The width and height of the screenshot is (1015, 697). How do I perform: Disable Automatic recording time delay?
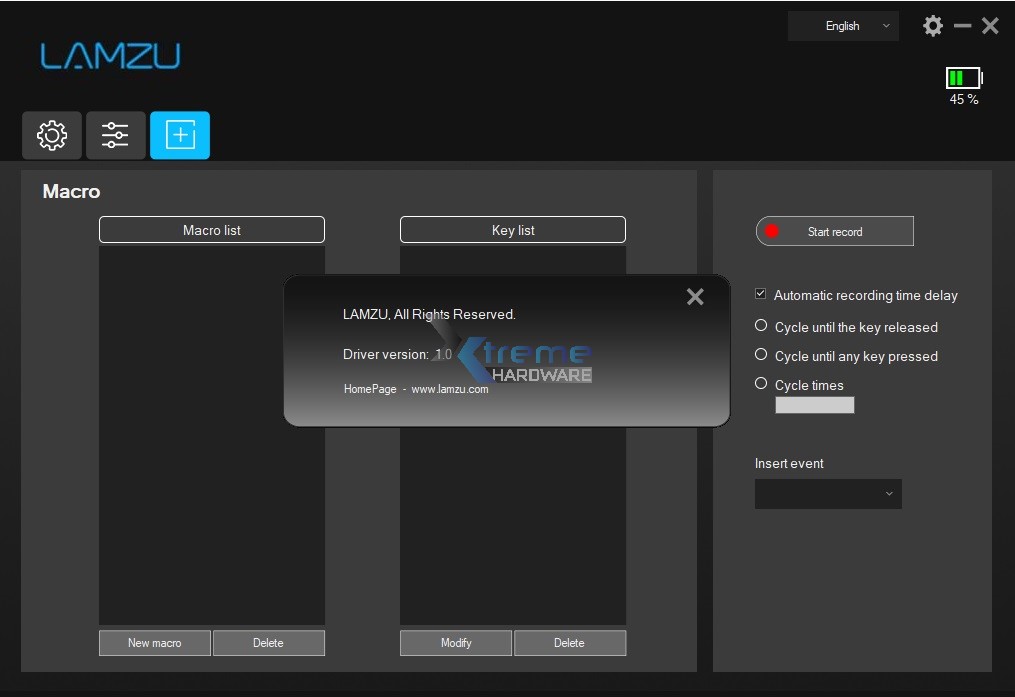click(x=761, y=293)
